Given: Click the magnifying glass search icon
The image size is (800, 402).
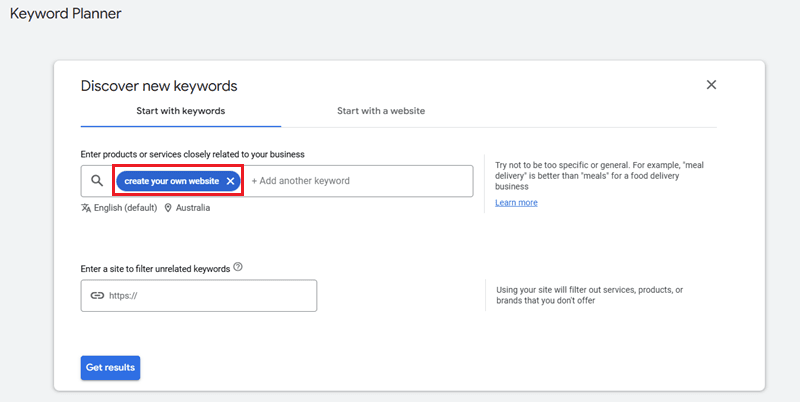Looking at the screenshot, I should pyautogui.click(x=97, y=181).
